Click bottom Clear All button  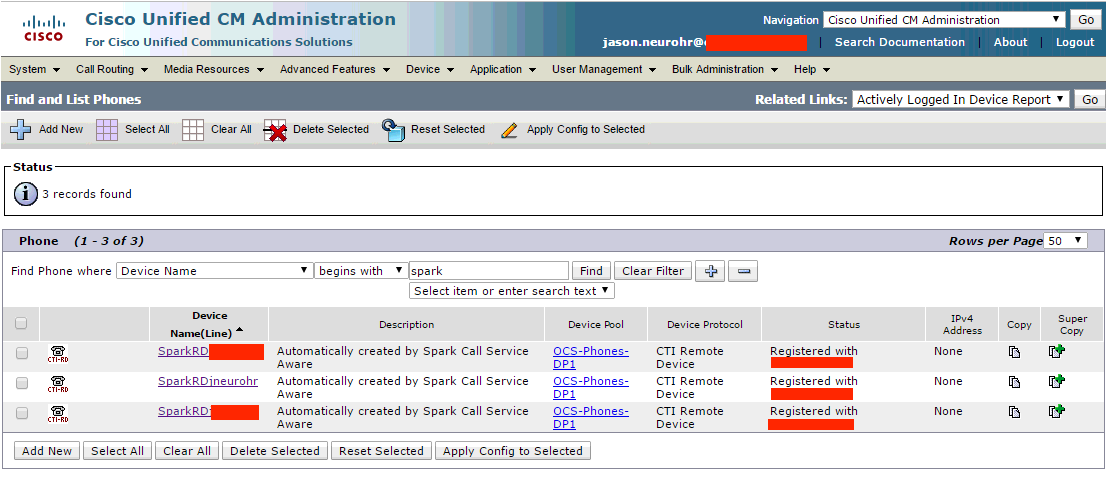point(187,451)
